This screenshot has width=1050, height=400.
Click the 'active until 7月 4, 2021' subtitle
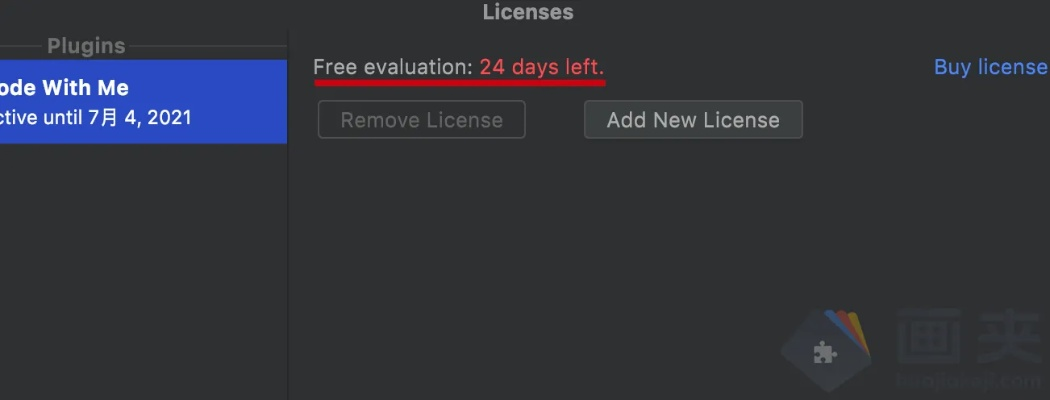point(96,119)
